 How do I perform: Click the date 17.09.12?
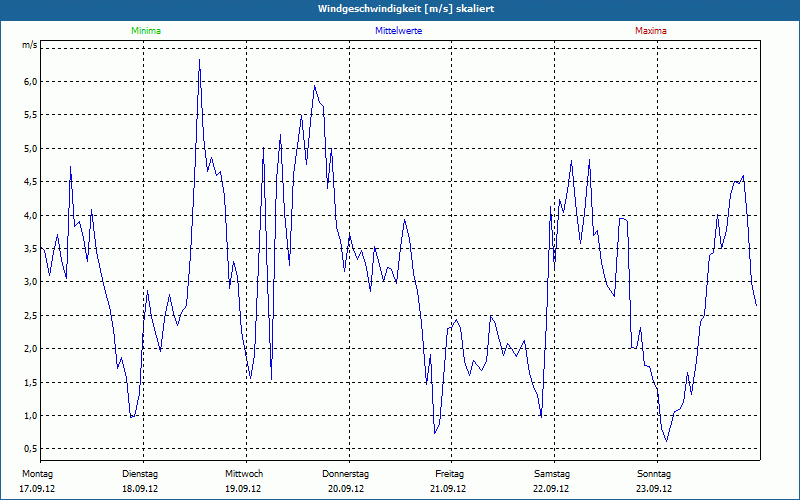click(x=37, y=489)
